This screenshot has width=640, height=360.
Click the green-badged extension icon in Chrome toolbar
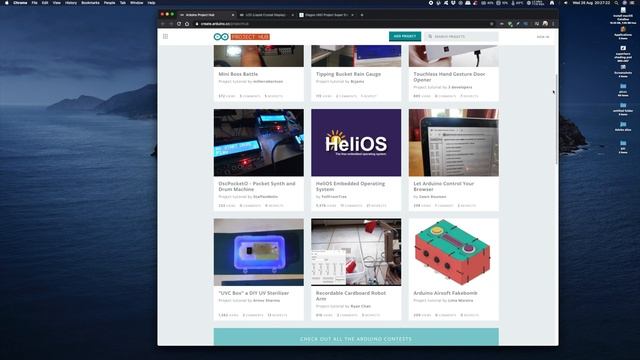coord(510,24)
